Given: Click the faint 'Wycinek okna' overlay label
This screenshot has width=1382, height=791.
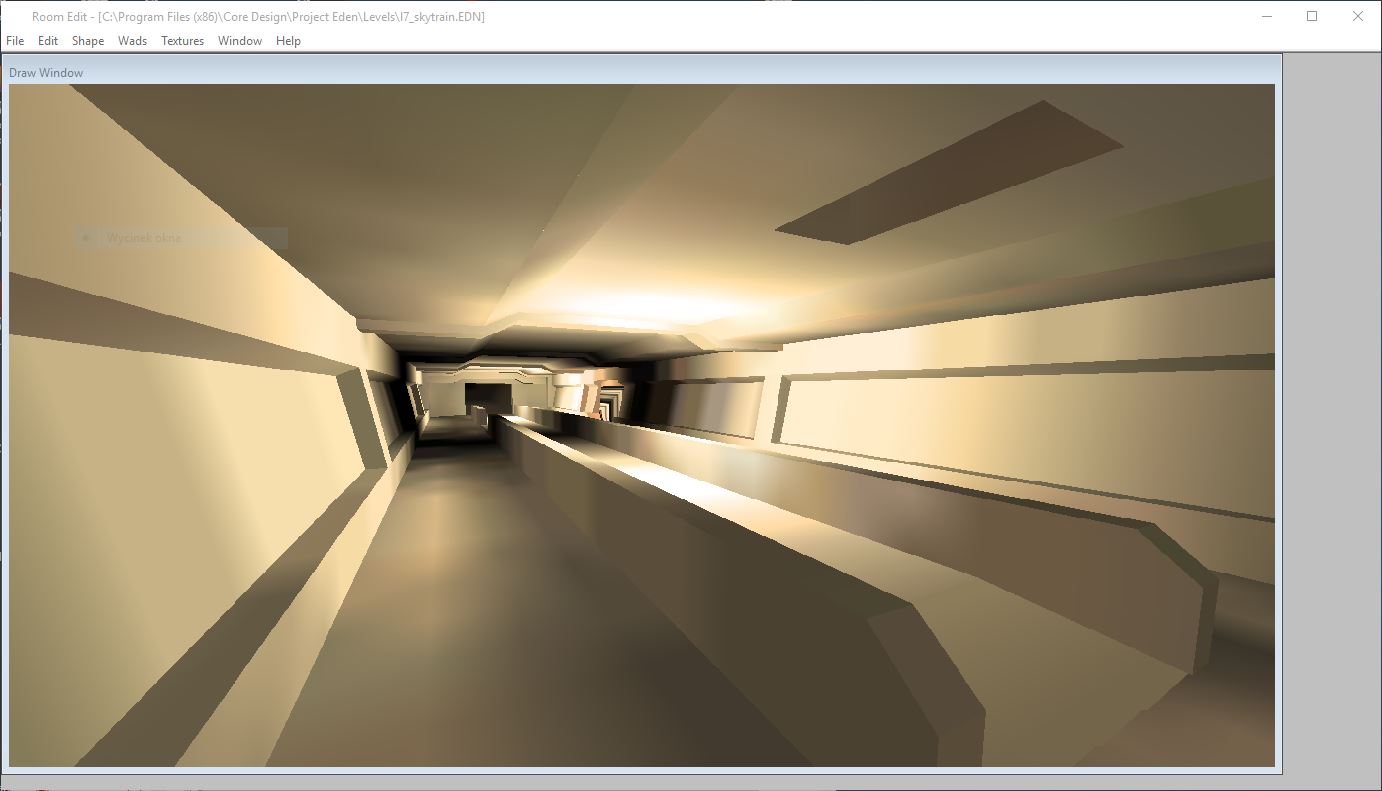Looking at the screenshot, I should [144, 238].
